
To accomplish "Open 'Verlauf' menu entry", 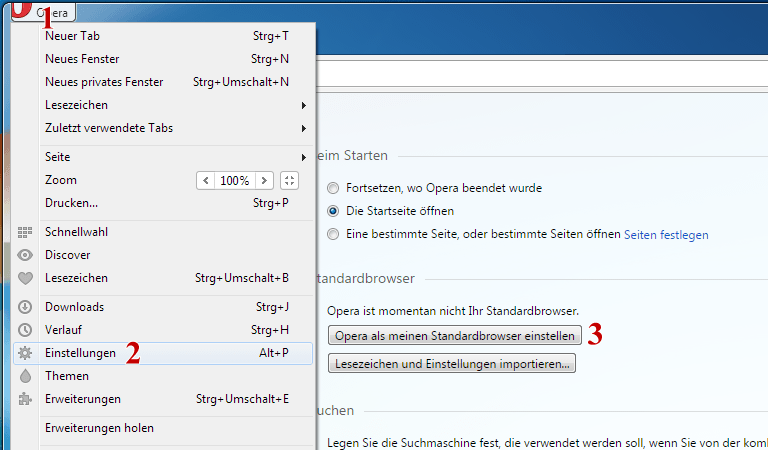I will click(x=163, y=330).
